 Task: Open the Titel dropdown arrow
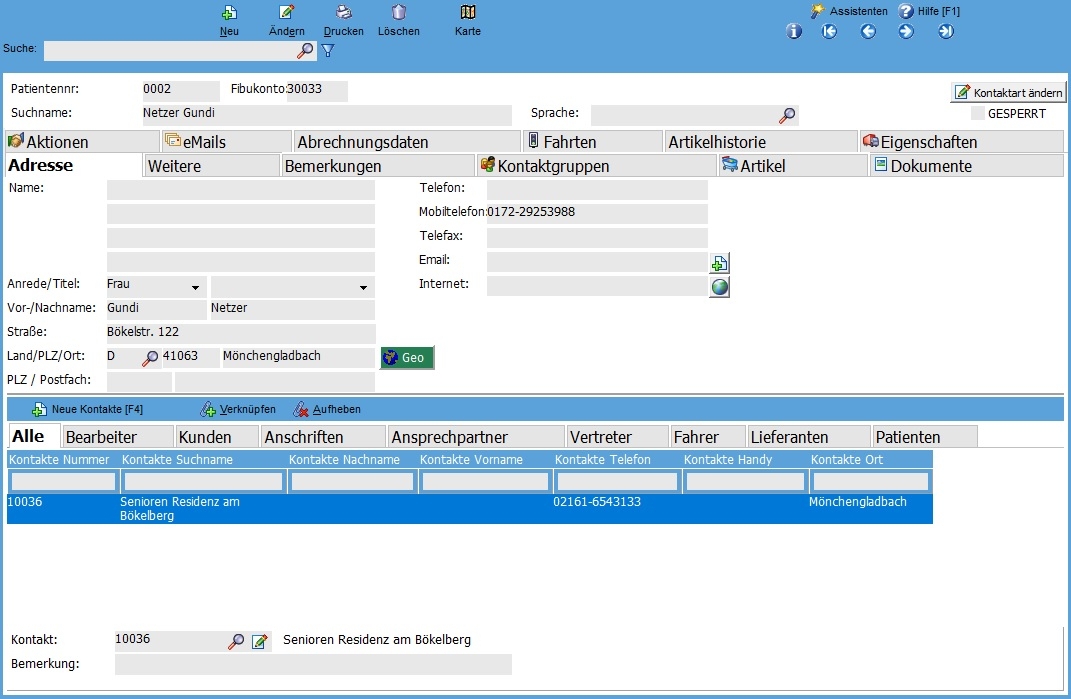pos(363,288)
